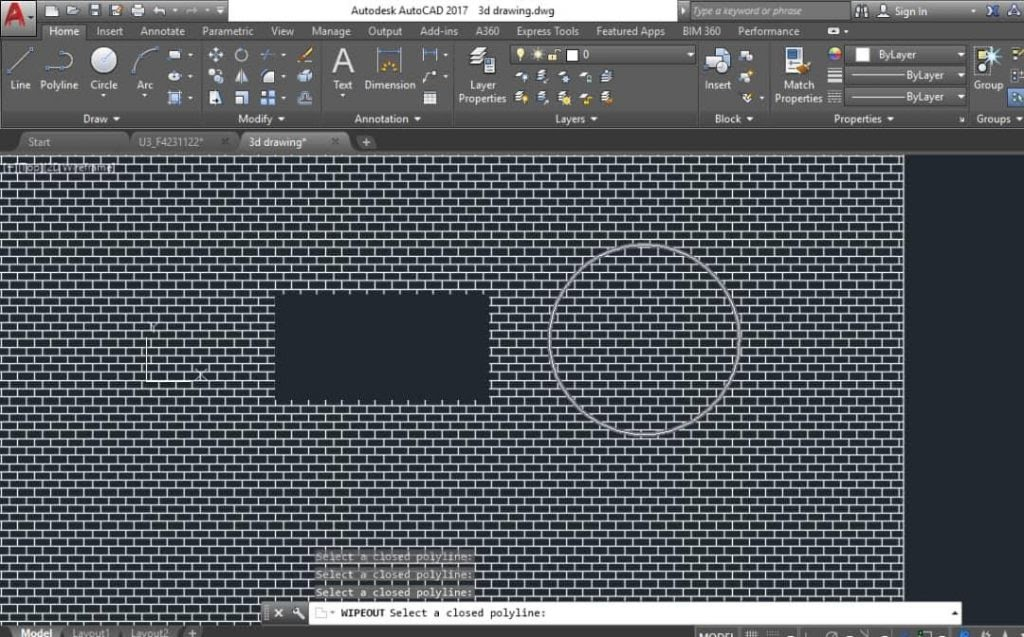Click the Erase tool icon
Image resolution: width=1024 pixels, height=637 pixels.
(304, 56)
